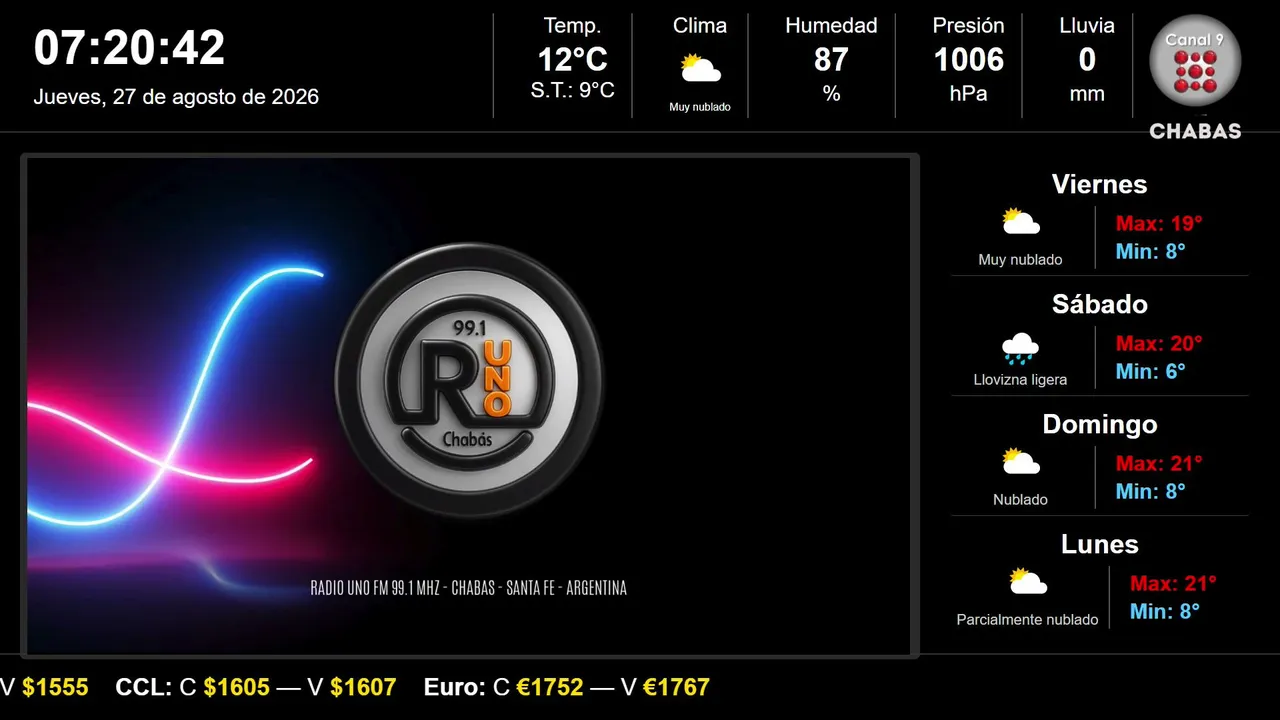Click Viernes Max: 19° value
This screenshot has height=720, width=1280.
tap(1159, 223)
